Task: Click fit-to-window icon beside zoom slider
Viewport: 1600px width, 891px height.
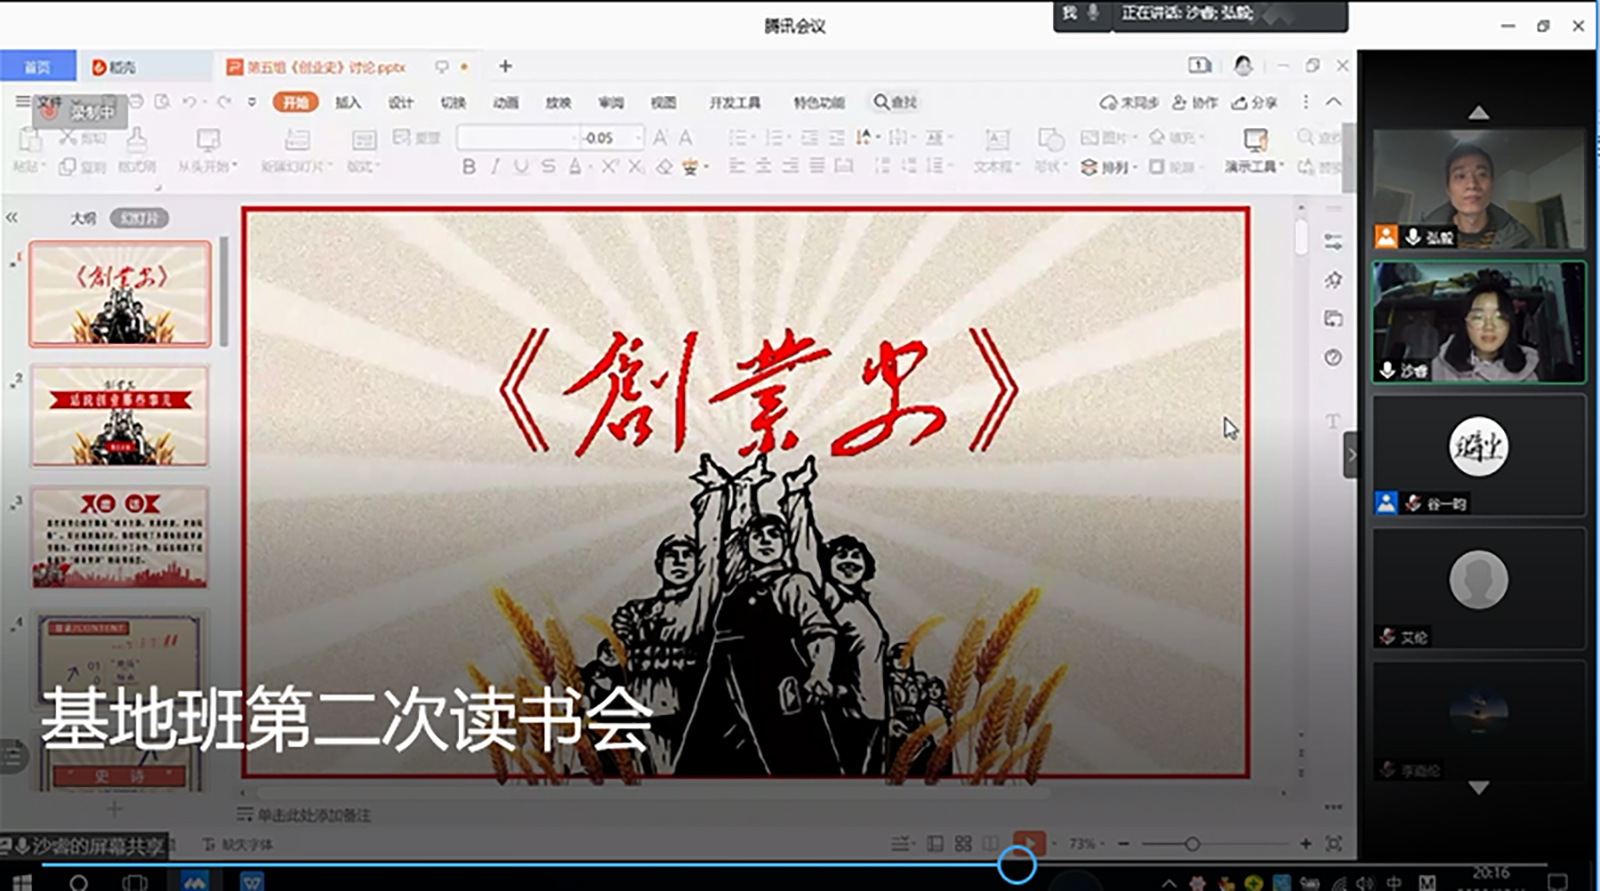Action: (x=1333, y=843)
